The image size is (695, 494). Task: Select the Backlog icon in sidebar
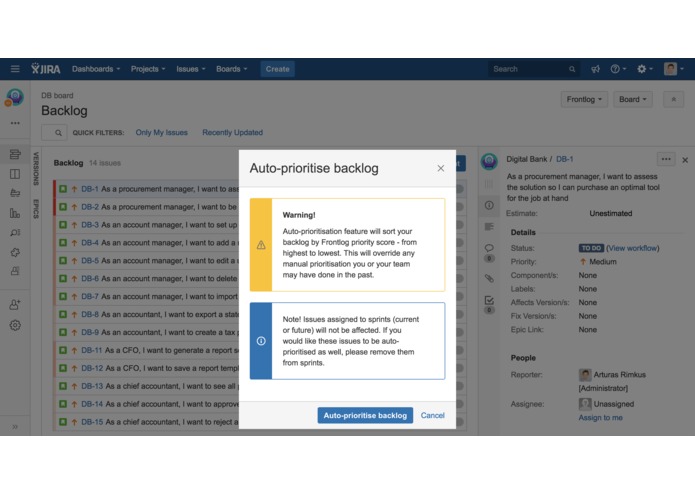pyautogui.click(x=15, y=154)
